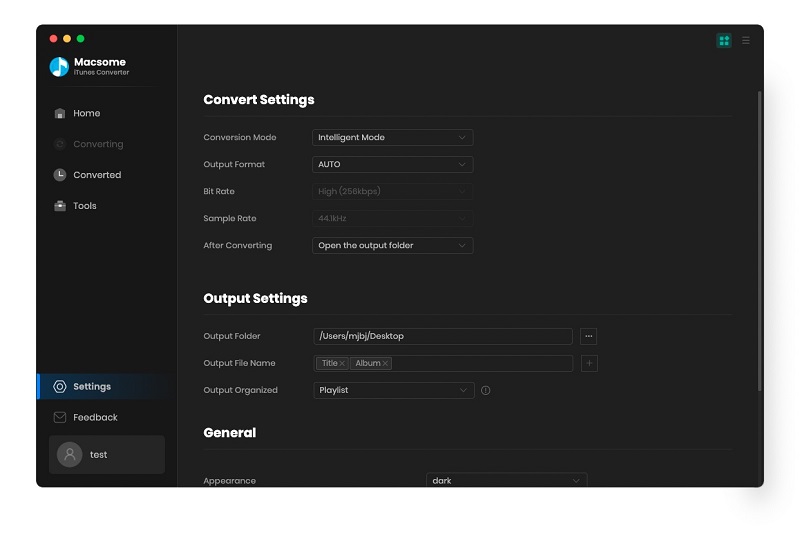
Task: Click the Output Settings heading
Action: pyautogui.click(x=255, y=299)
